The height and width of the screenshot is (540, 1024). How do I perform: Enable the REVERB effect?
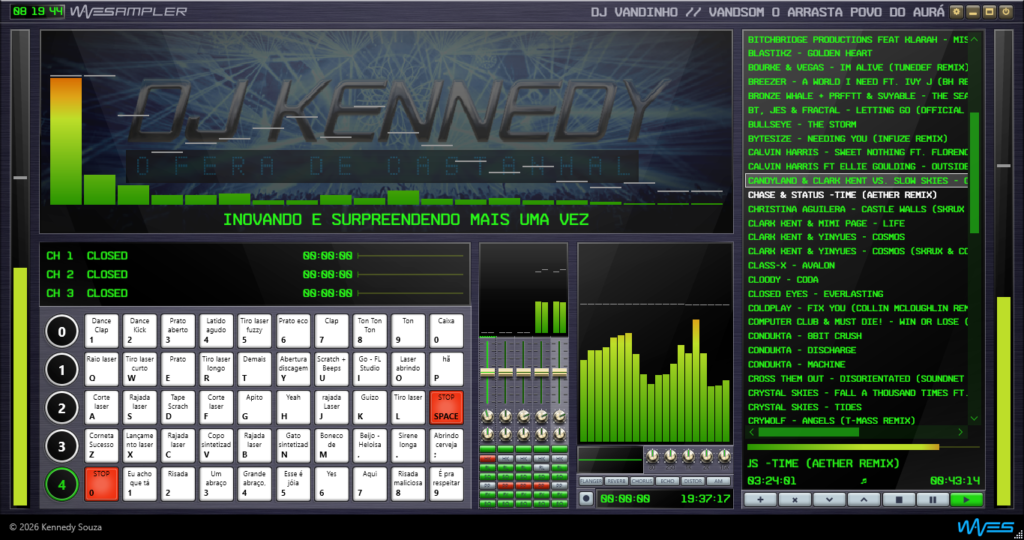(x=615, y=480)
